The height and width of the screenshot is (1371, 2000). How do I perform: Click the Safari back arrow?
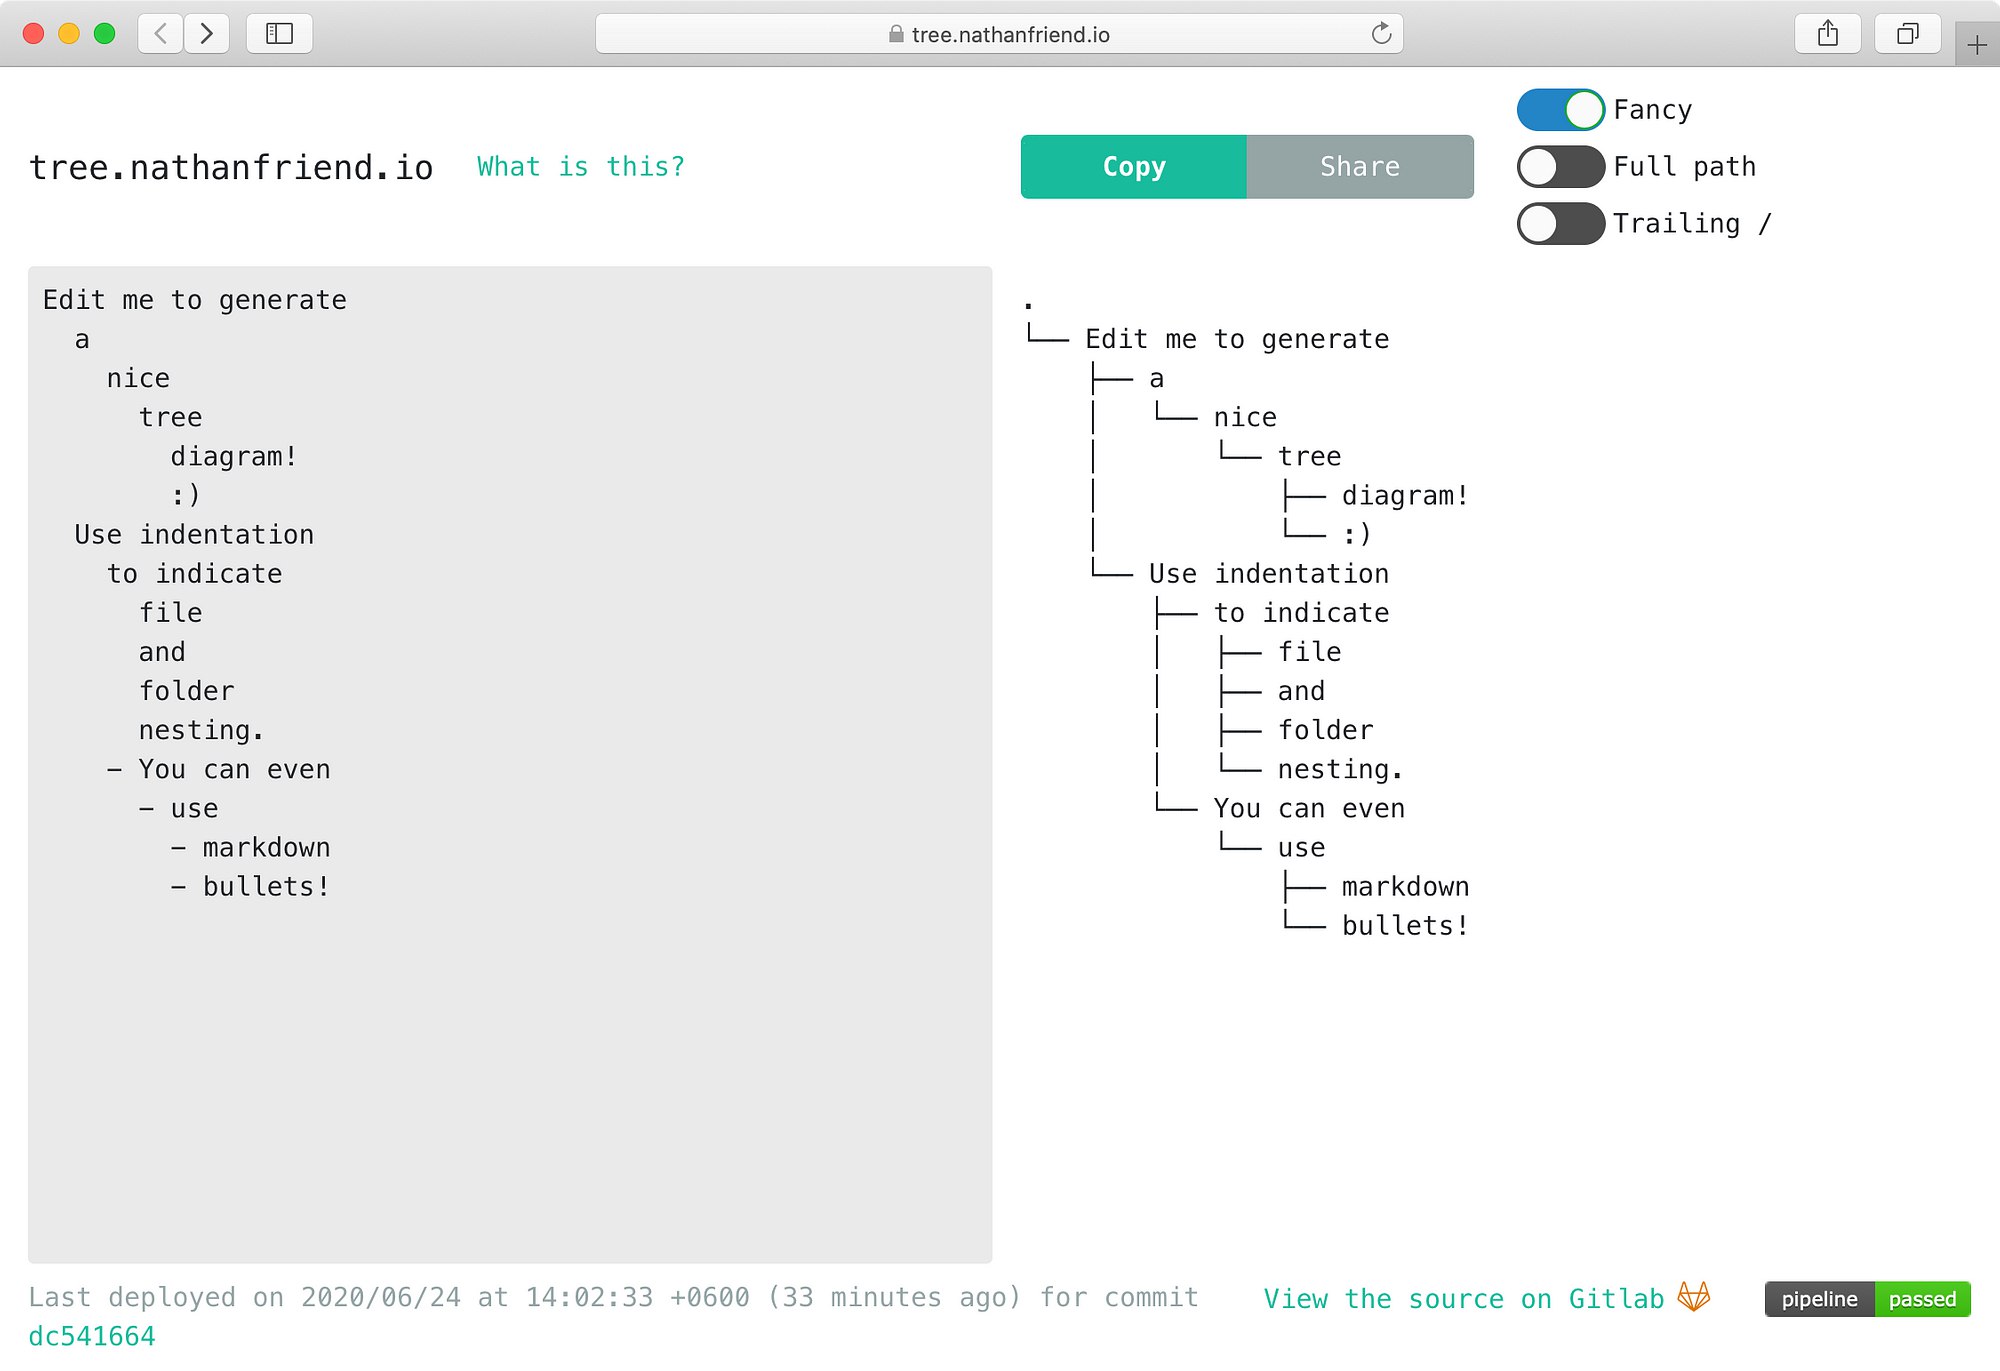point(160,34)
